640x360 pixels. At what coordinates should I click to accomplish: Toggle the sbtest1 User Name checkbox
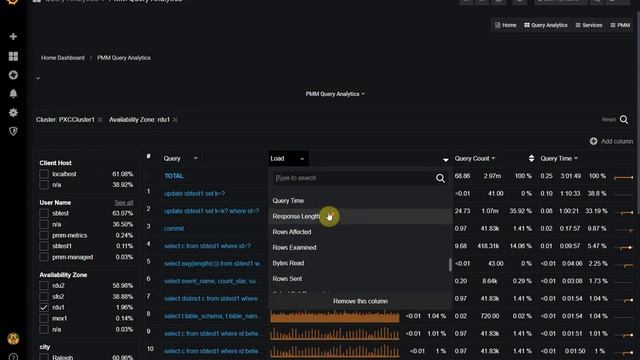[44, 246]
